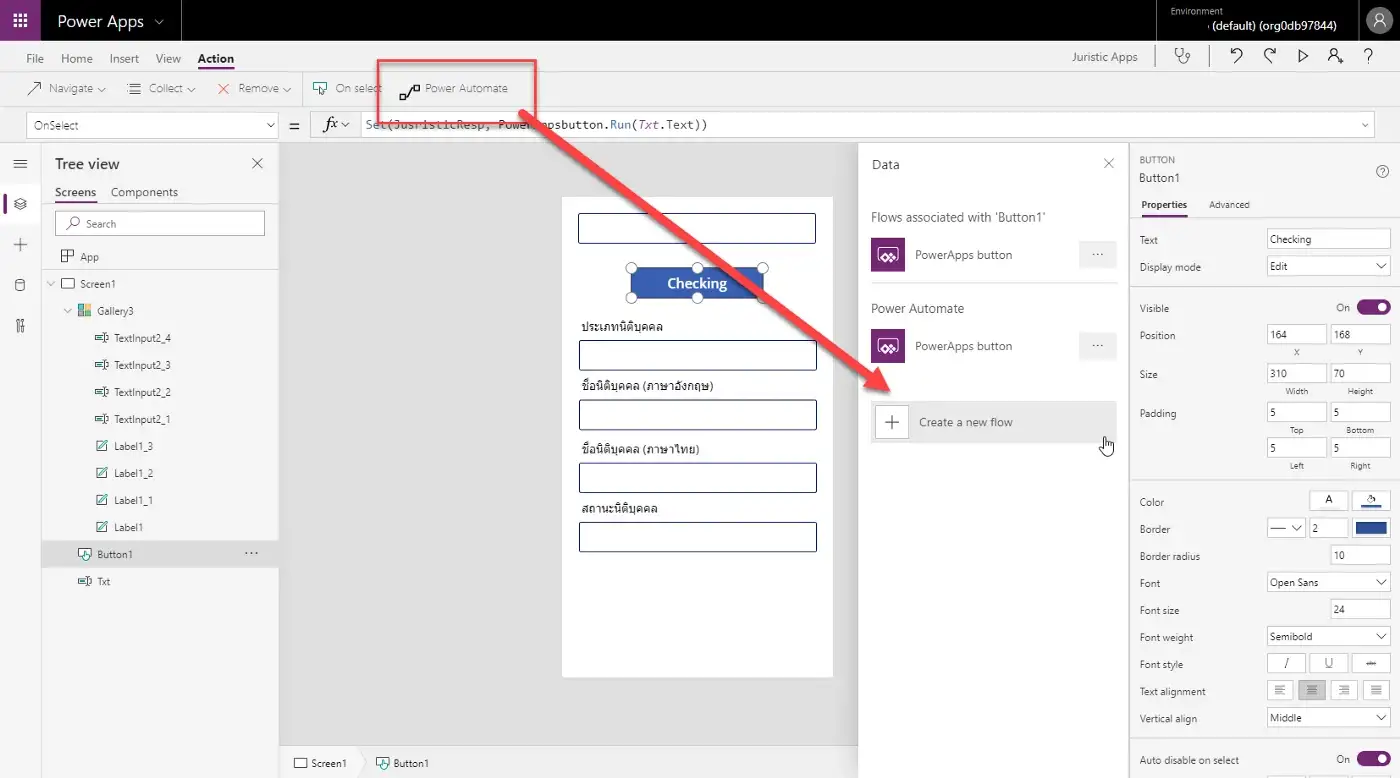Select Screen1 in the breadcrumb bar
Screen dimensions: 1400x778
(x=320, y=763)
